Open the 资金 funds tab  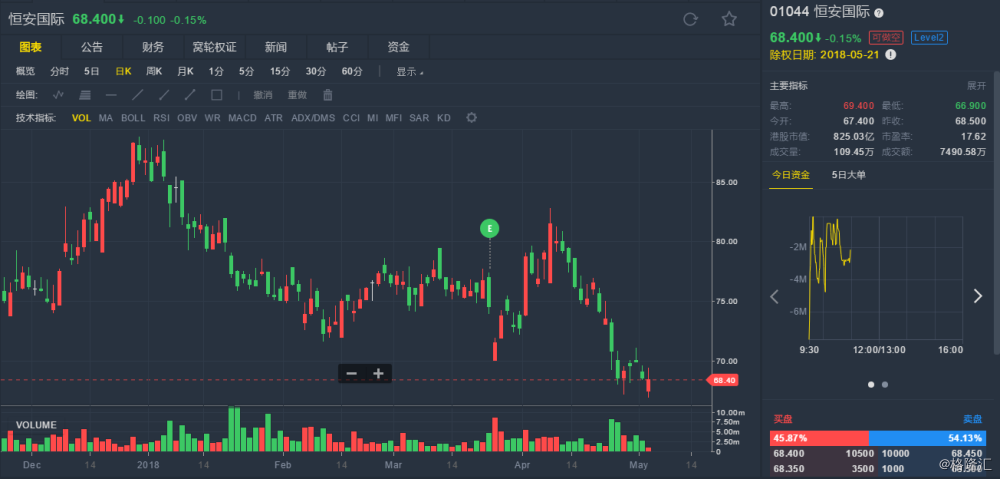coord(398,47)
